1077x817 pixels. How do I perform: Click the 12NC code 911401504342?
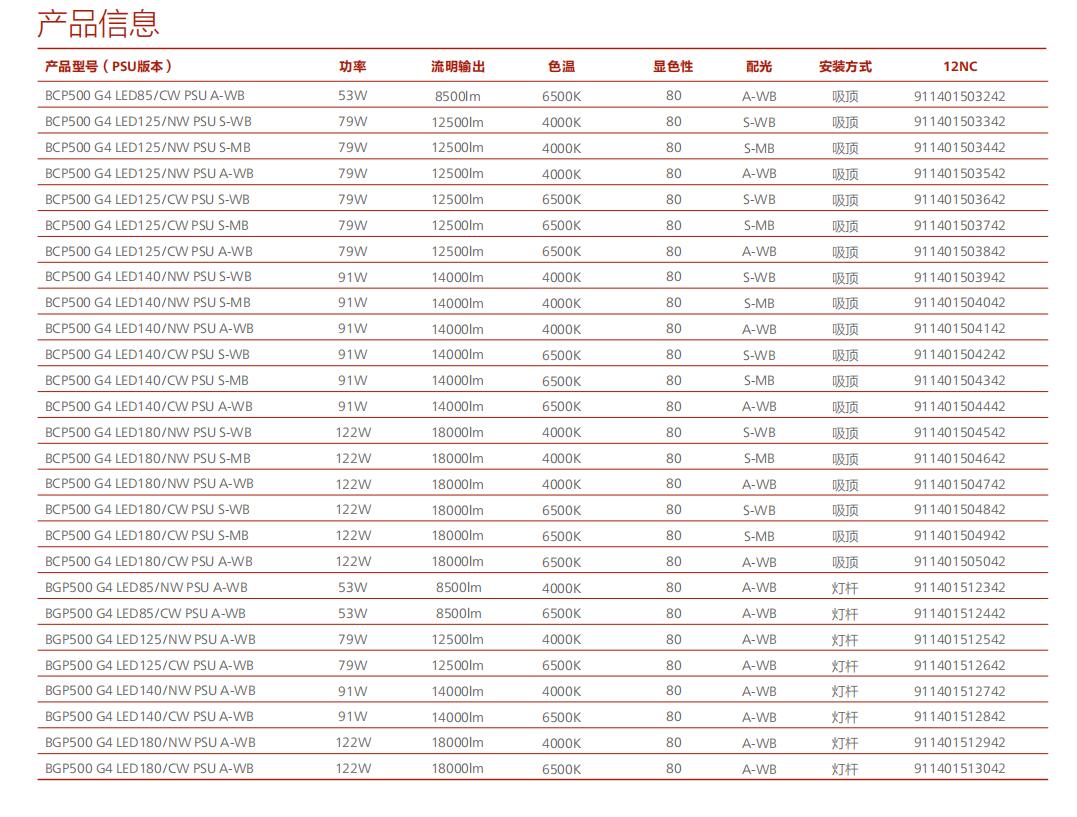[959, 381]
